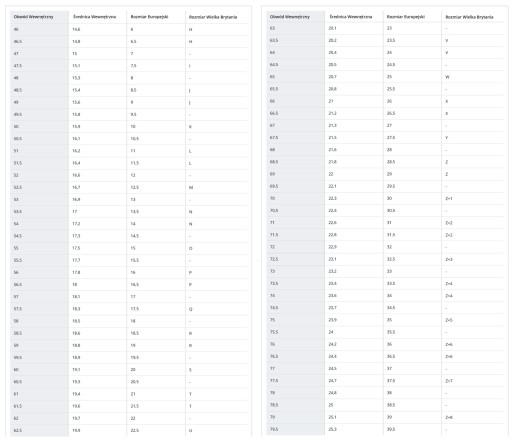Image resolution: width=512 pixels, height=448 pixels.
Task: Select the 20,1 diameter cell
Action: [332, 28]
